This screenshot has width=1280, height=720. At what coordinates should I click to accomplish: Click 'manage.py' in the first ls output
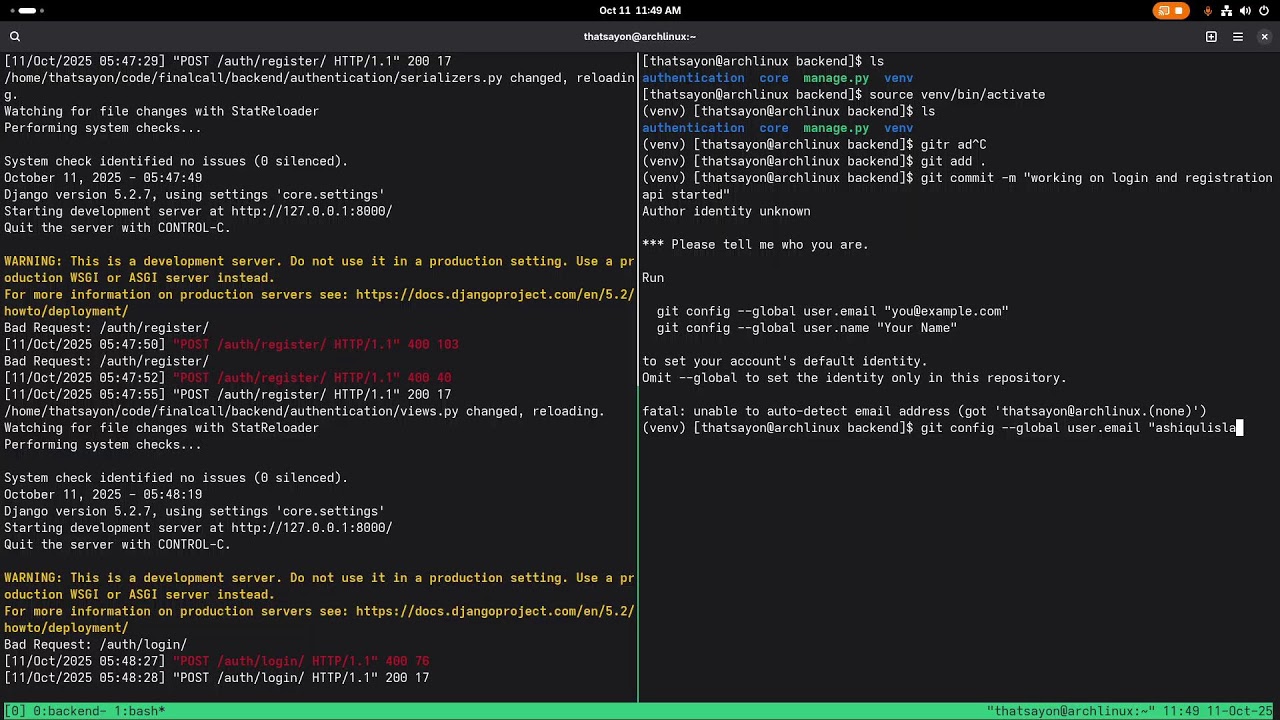836,78
